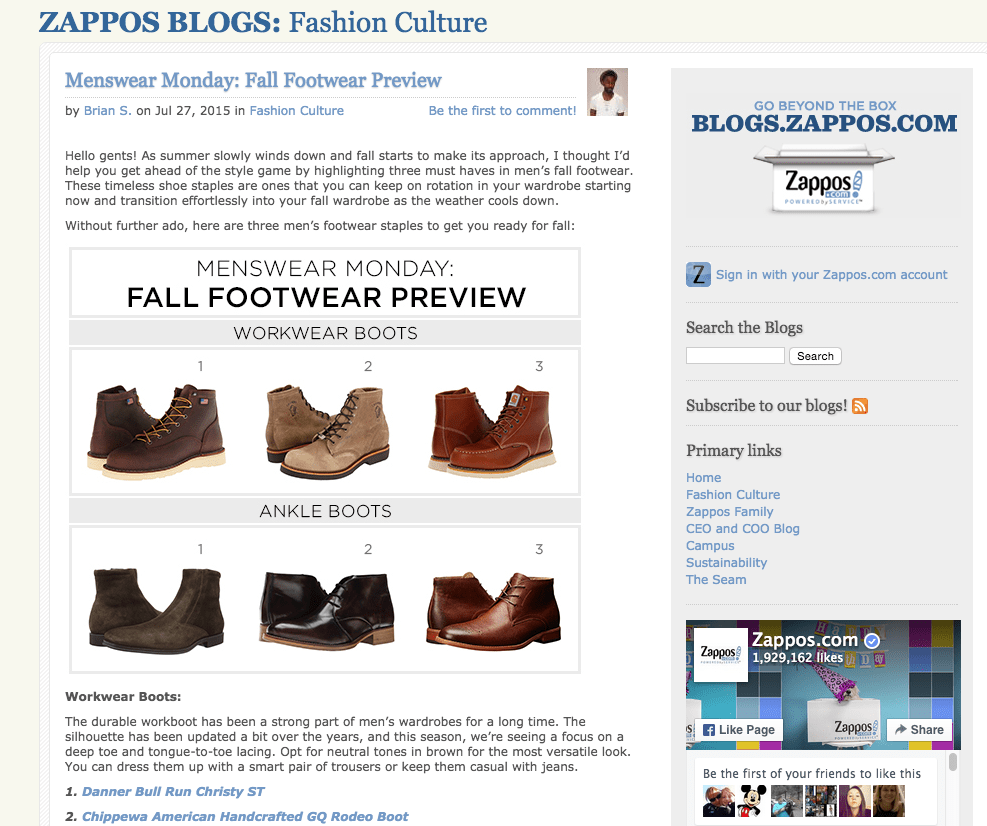Click author name Brian S.
Screen dimensions: 987x826
click(x=108, y=111)
